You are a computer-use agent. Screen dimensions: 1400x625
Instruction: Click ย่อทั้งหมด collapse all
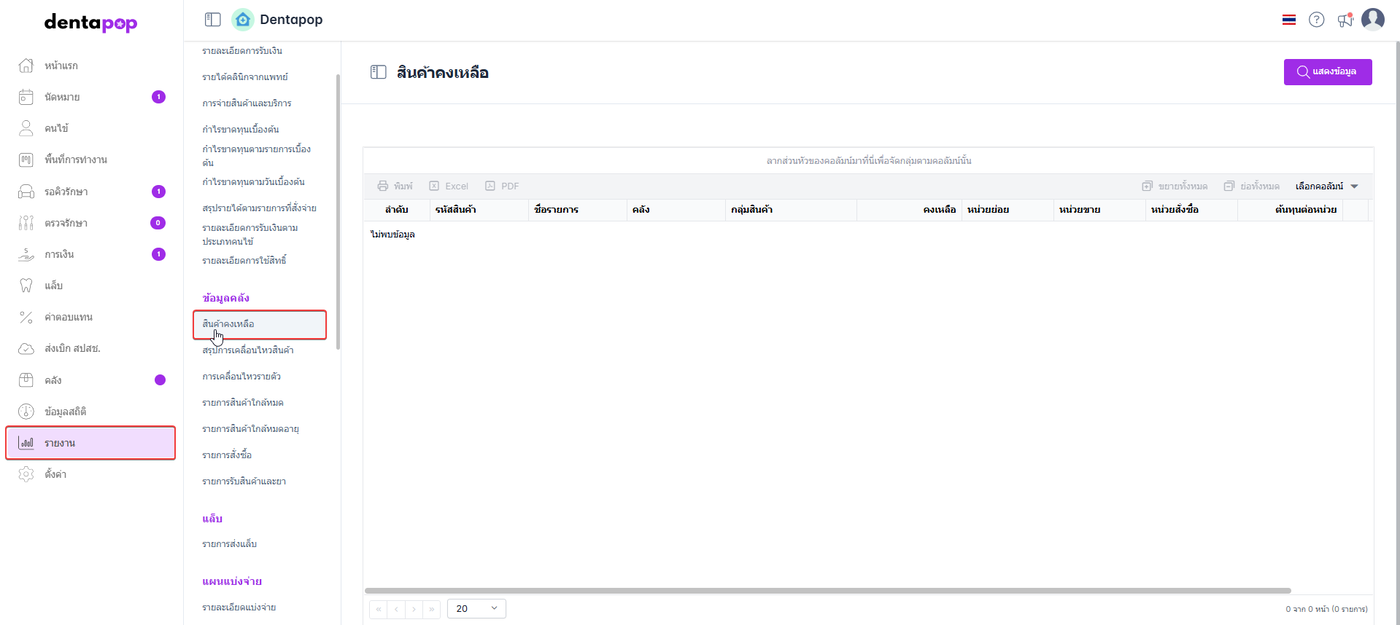point(1251,186)
